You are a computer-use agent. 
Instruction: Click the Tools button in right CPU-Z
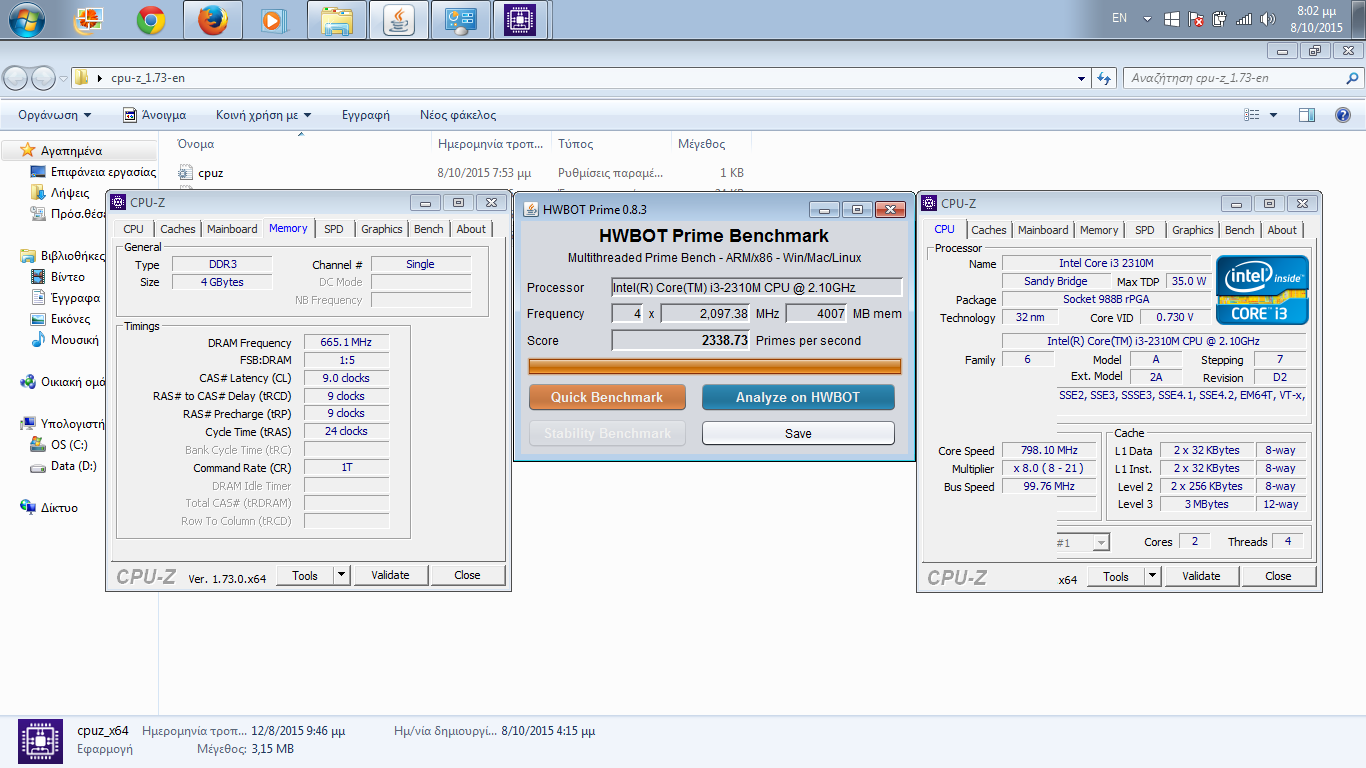pos(1115,576)
